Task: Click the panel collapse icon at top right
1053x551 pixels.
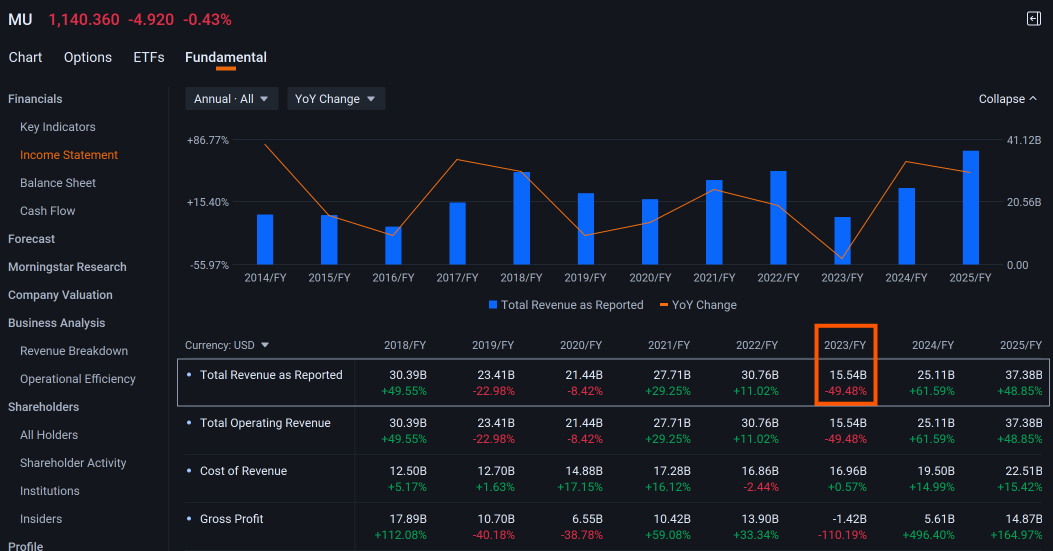Action: [x=1034, y=19]
